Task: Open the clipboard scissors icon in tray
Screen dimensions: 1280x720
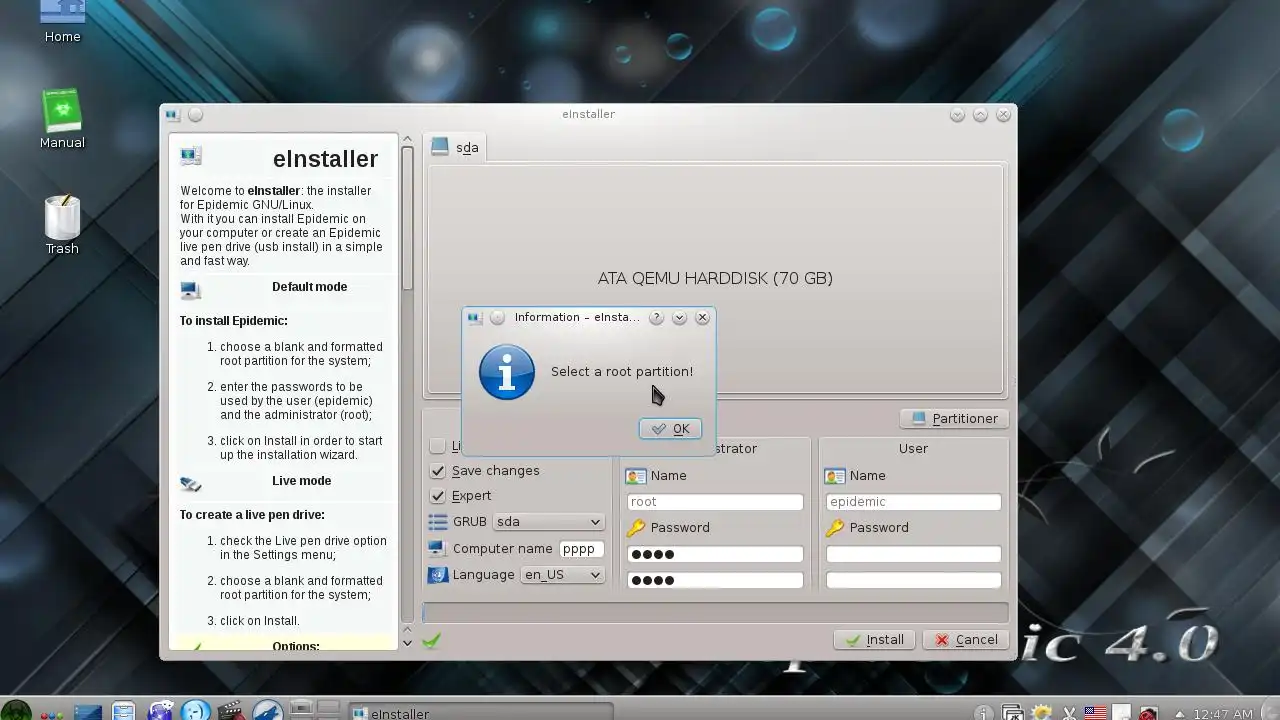Action: [1069, 713]
